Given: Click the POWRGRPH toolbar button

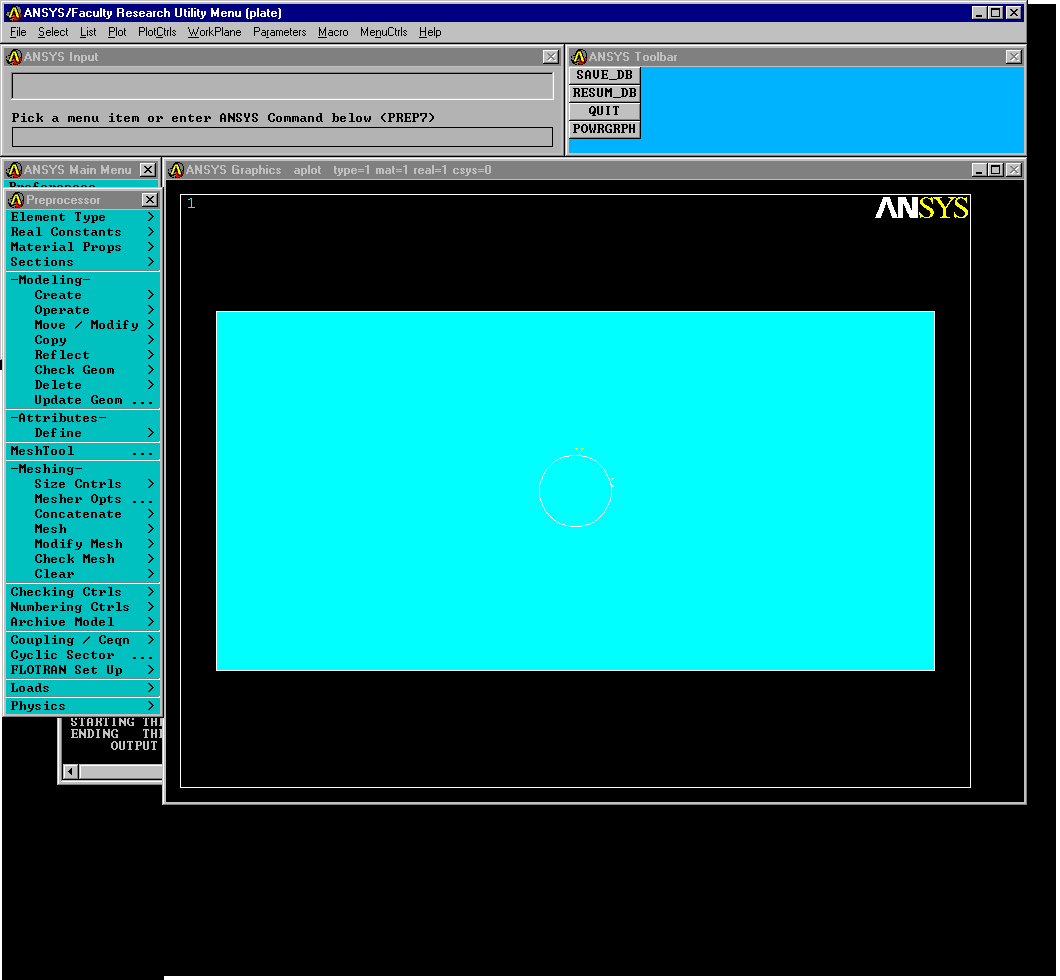Looking at the screenshot, I should coord(604,129).
